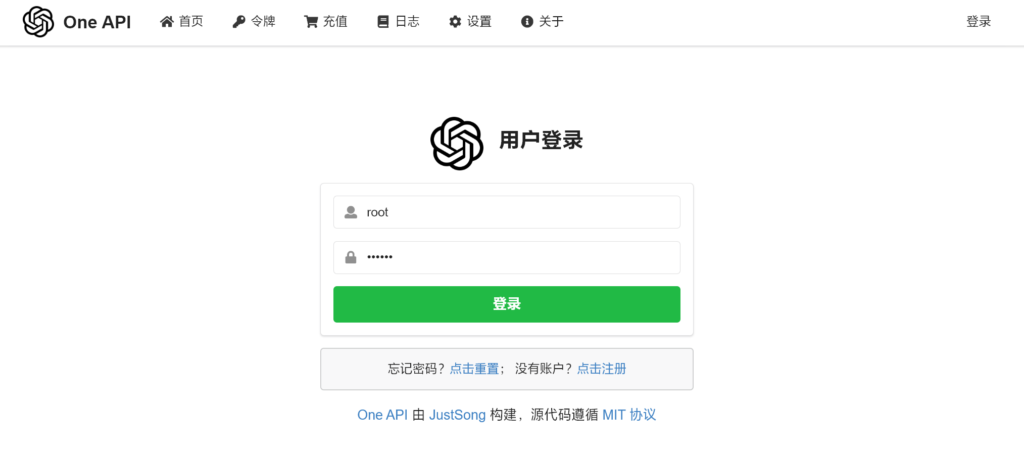Viewport: 1024px width, 451px height.
Task: Click the green 登录 button
Action: (507, 304)
